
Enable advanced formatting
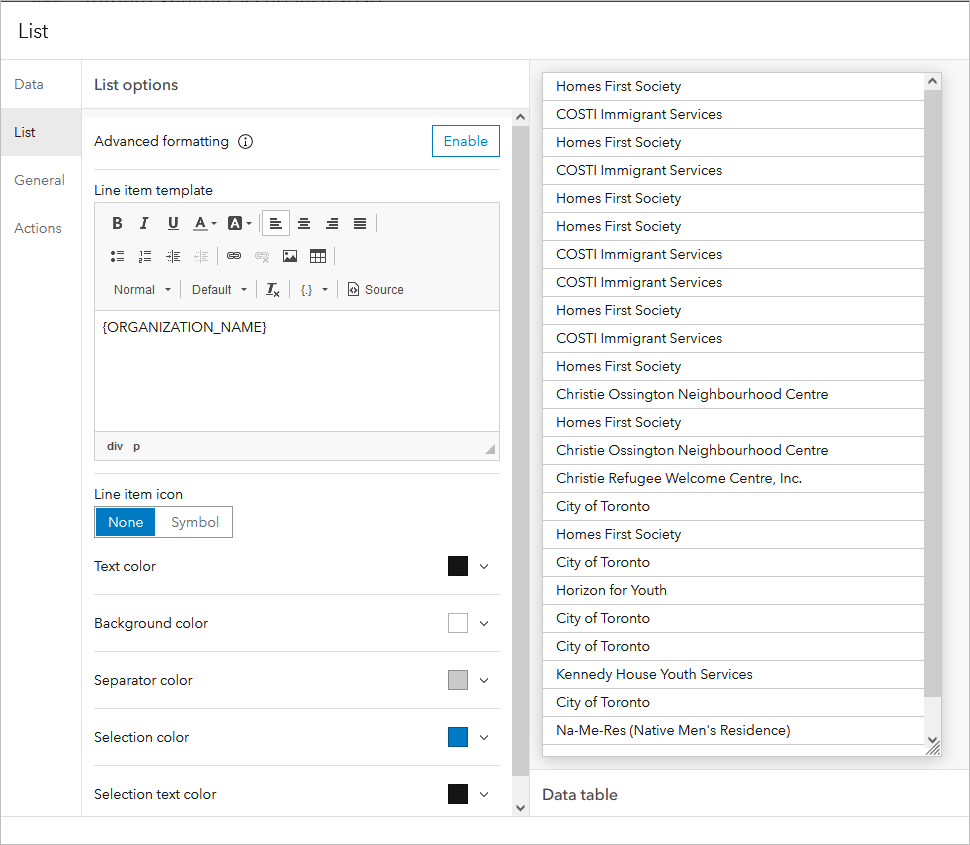tap(466, 141)
